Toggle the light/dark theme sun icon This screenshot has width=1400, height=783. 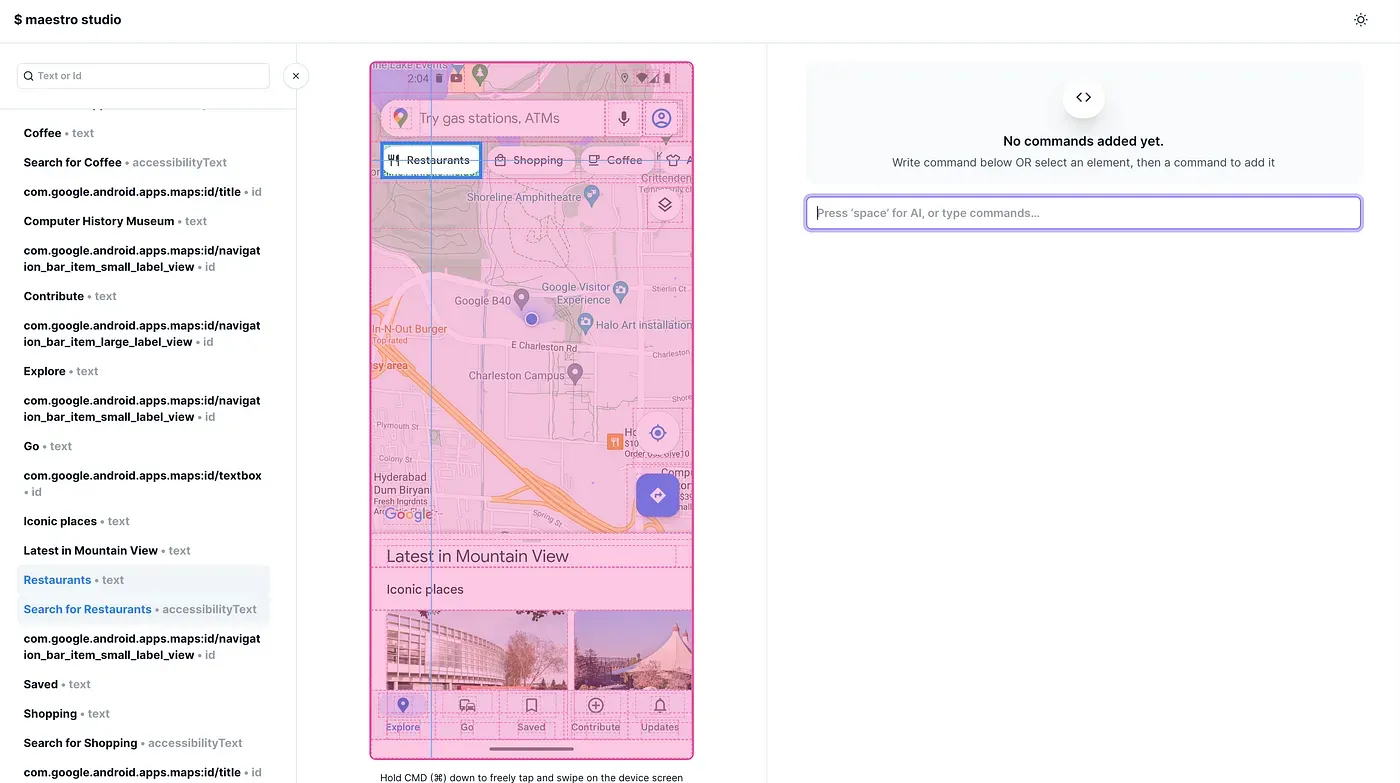pos(1360,20)
